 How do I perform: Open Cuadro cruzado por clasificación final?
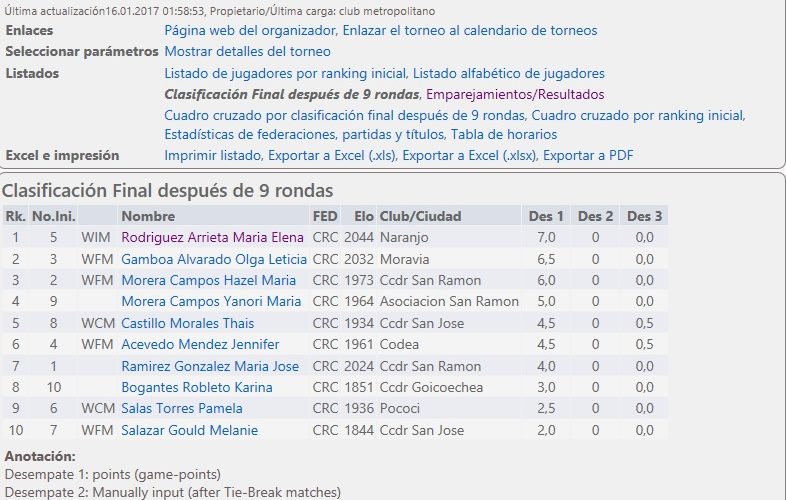coord(344,116)
